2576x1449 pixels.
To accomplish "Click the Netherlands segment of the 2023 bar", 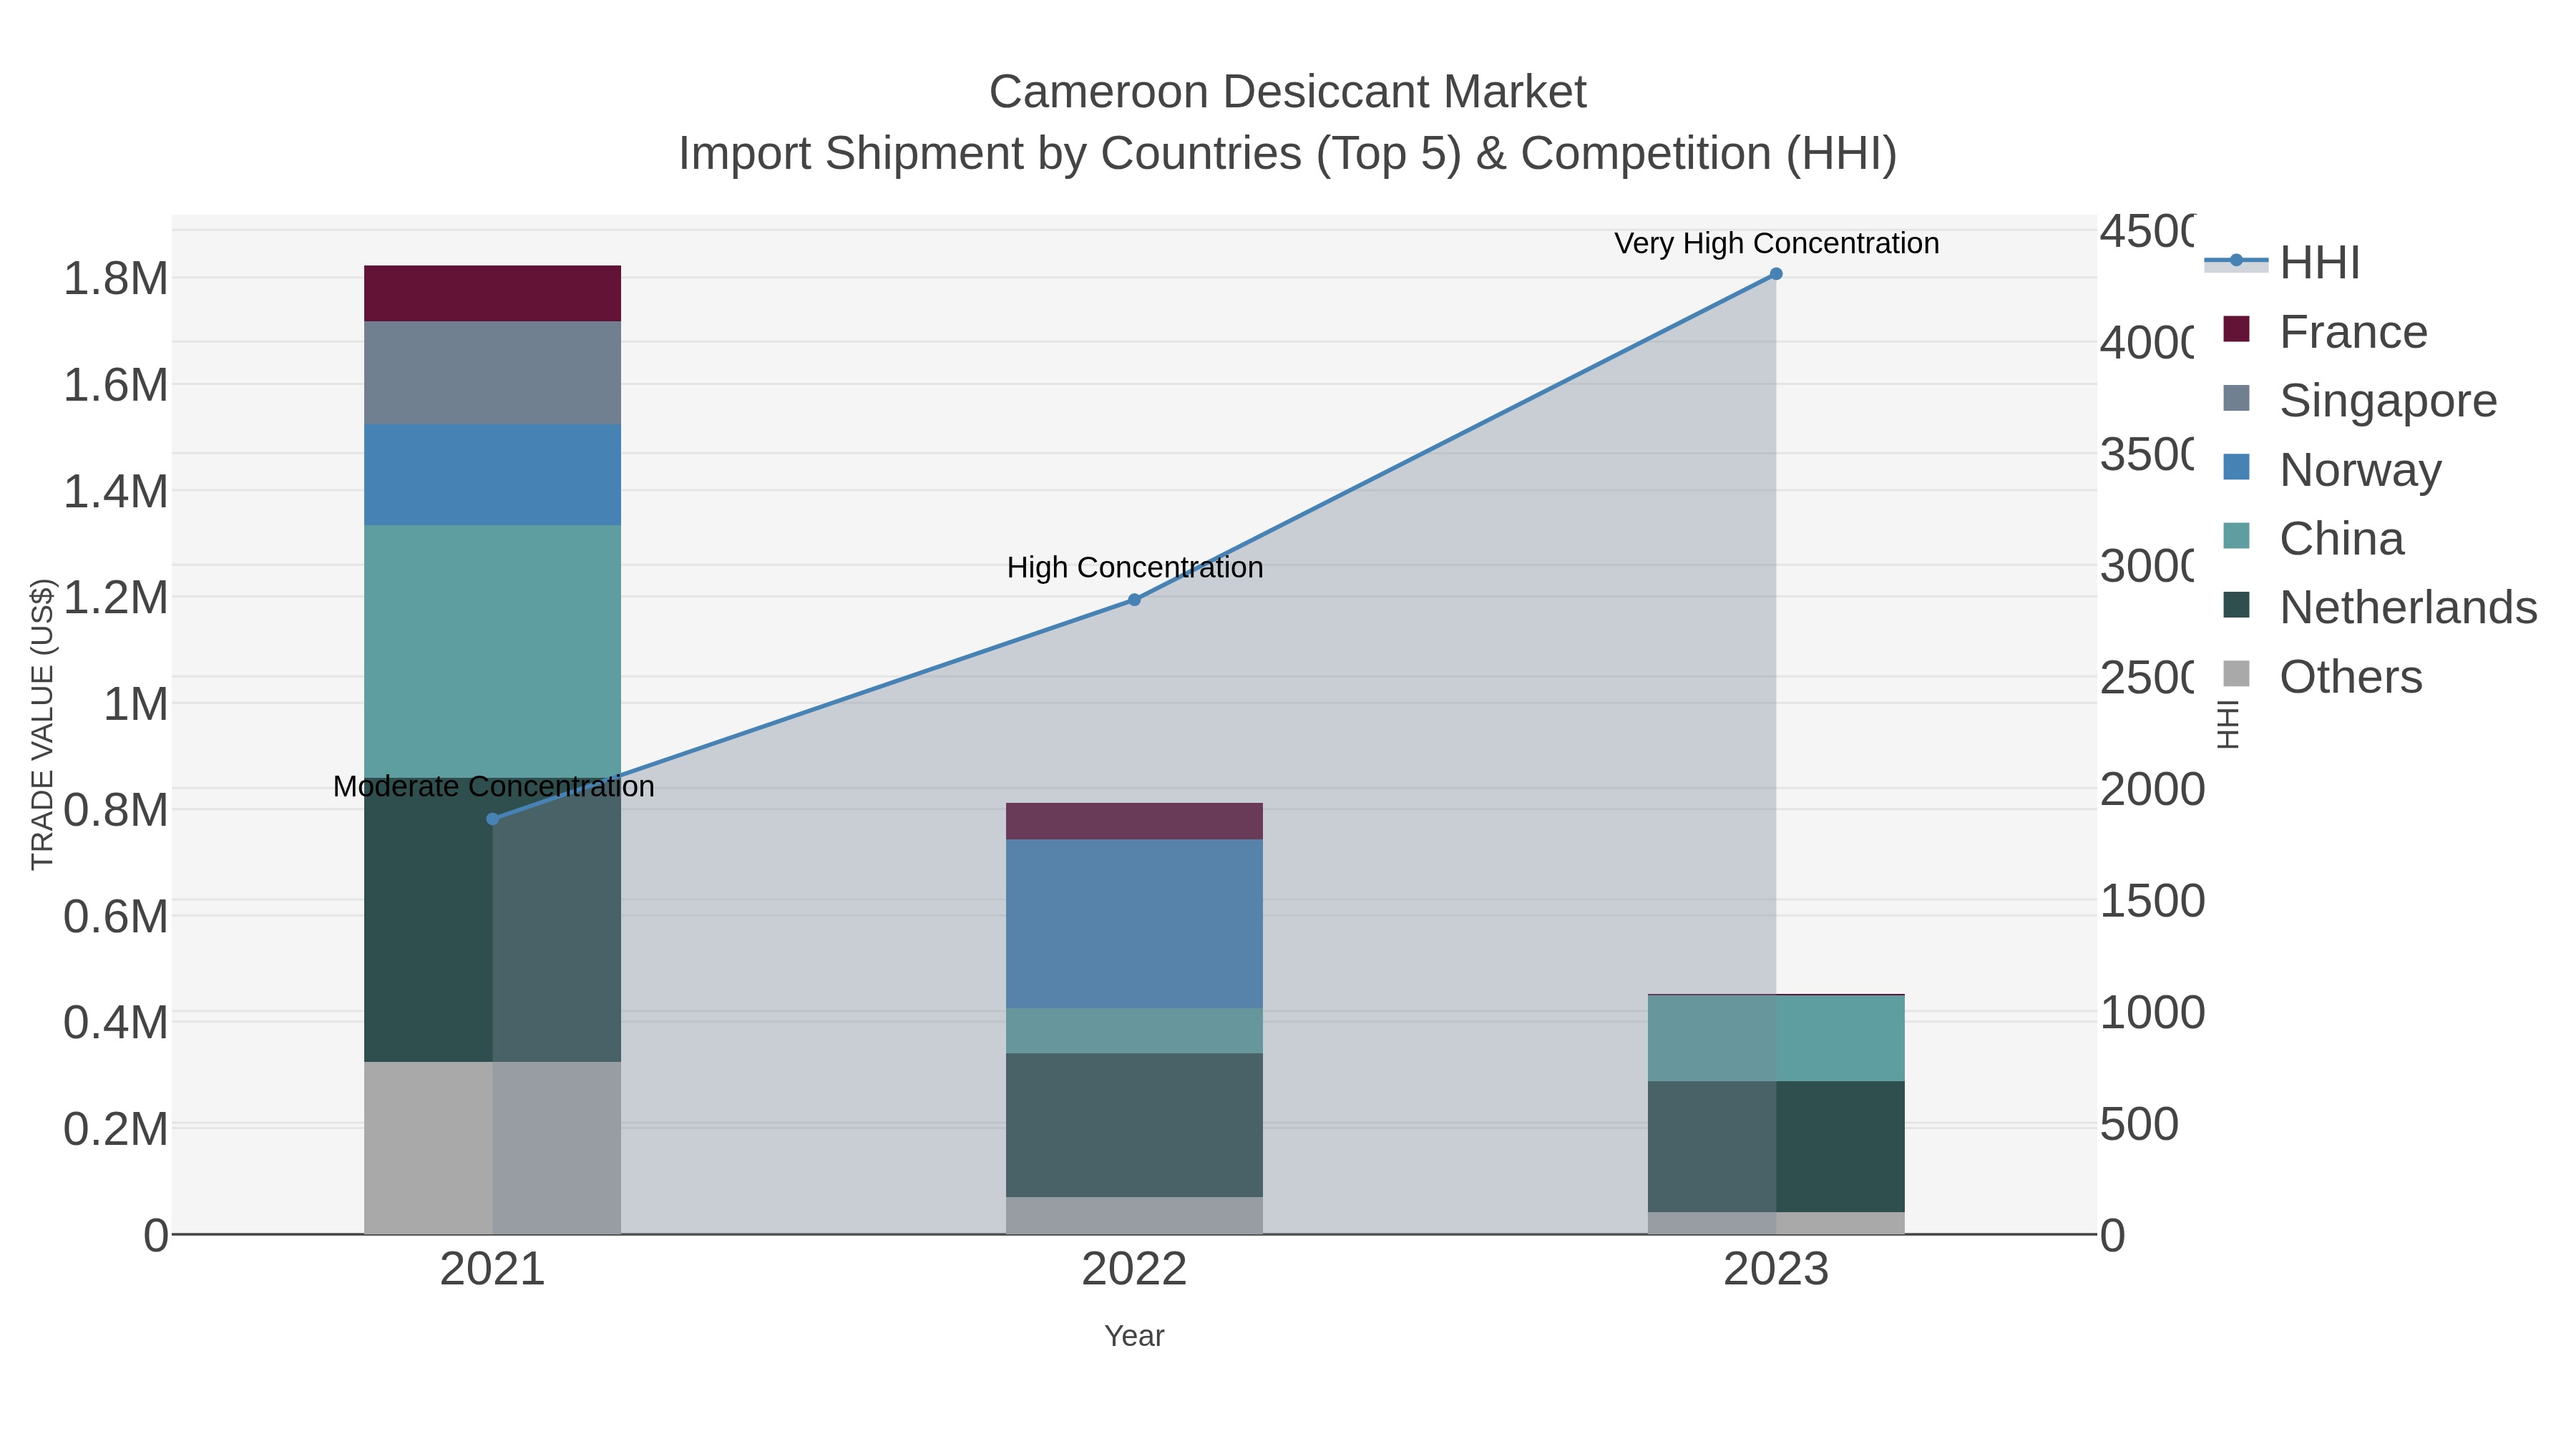I will click(x=1776, y=1147).
